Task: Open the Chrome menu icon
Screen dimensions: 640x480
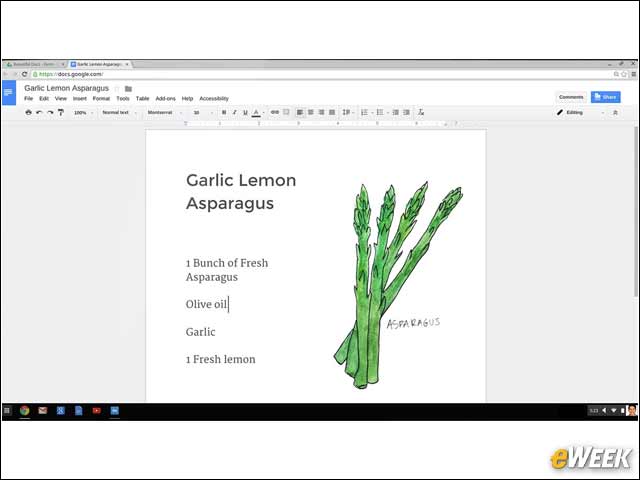Action: point(633,74)
